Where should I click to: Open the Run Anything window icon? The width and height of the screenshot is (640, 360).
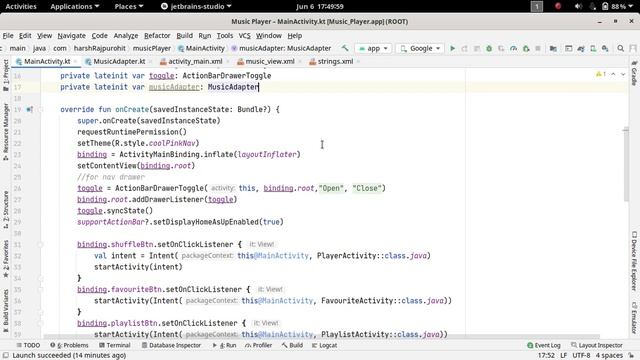click(x=569, y=49)
